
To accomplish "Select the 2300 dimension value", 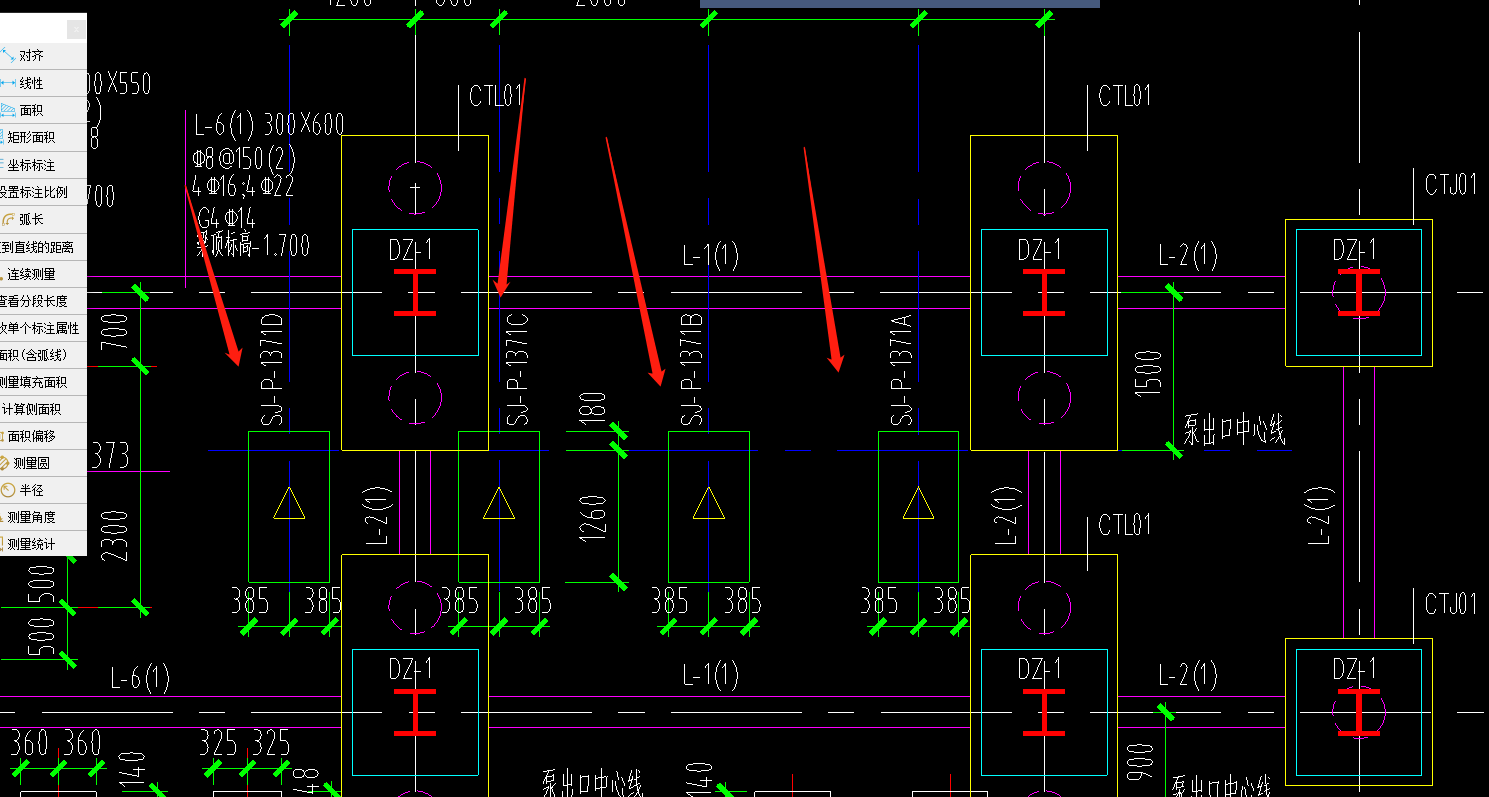I will (116, 536).
